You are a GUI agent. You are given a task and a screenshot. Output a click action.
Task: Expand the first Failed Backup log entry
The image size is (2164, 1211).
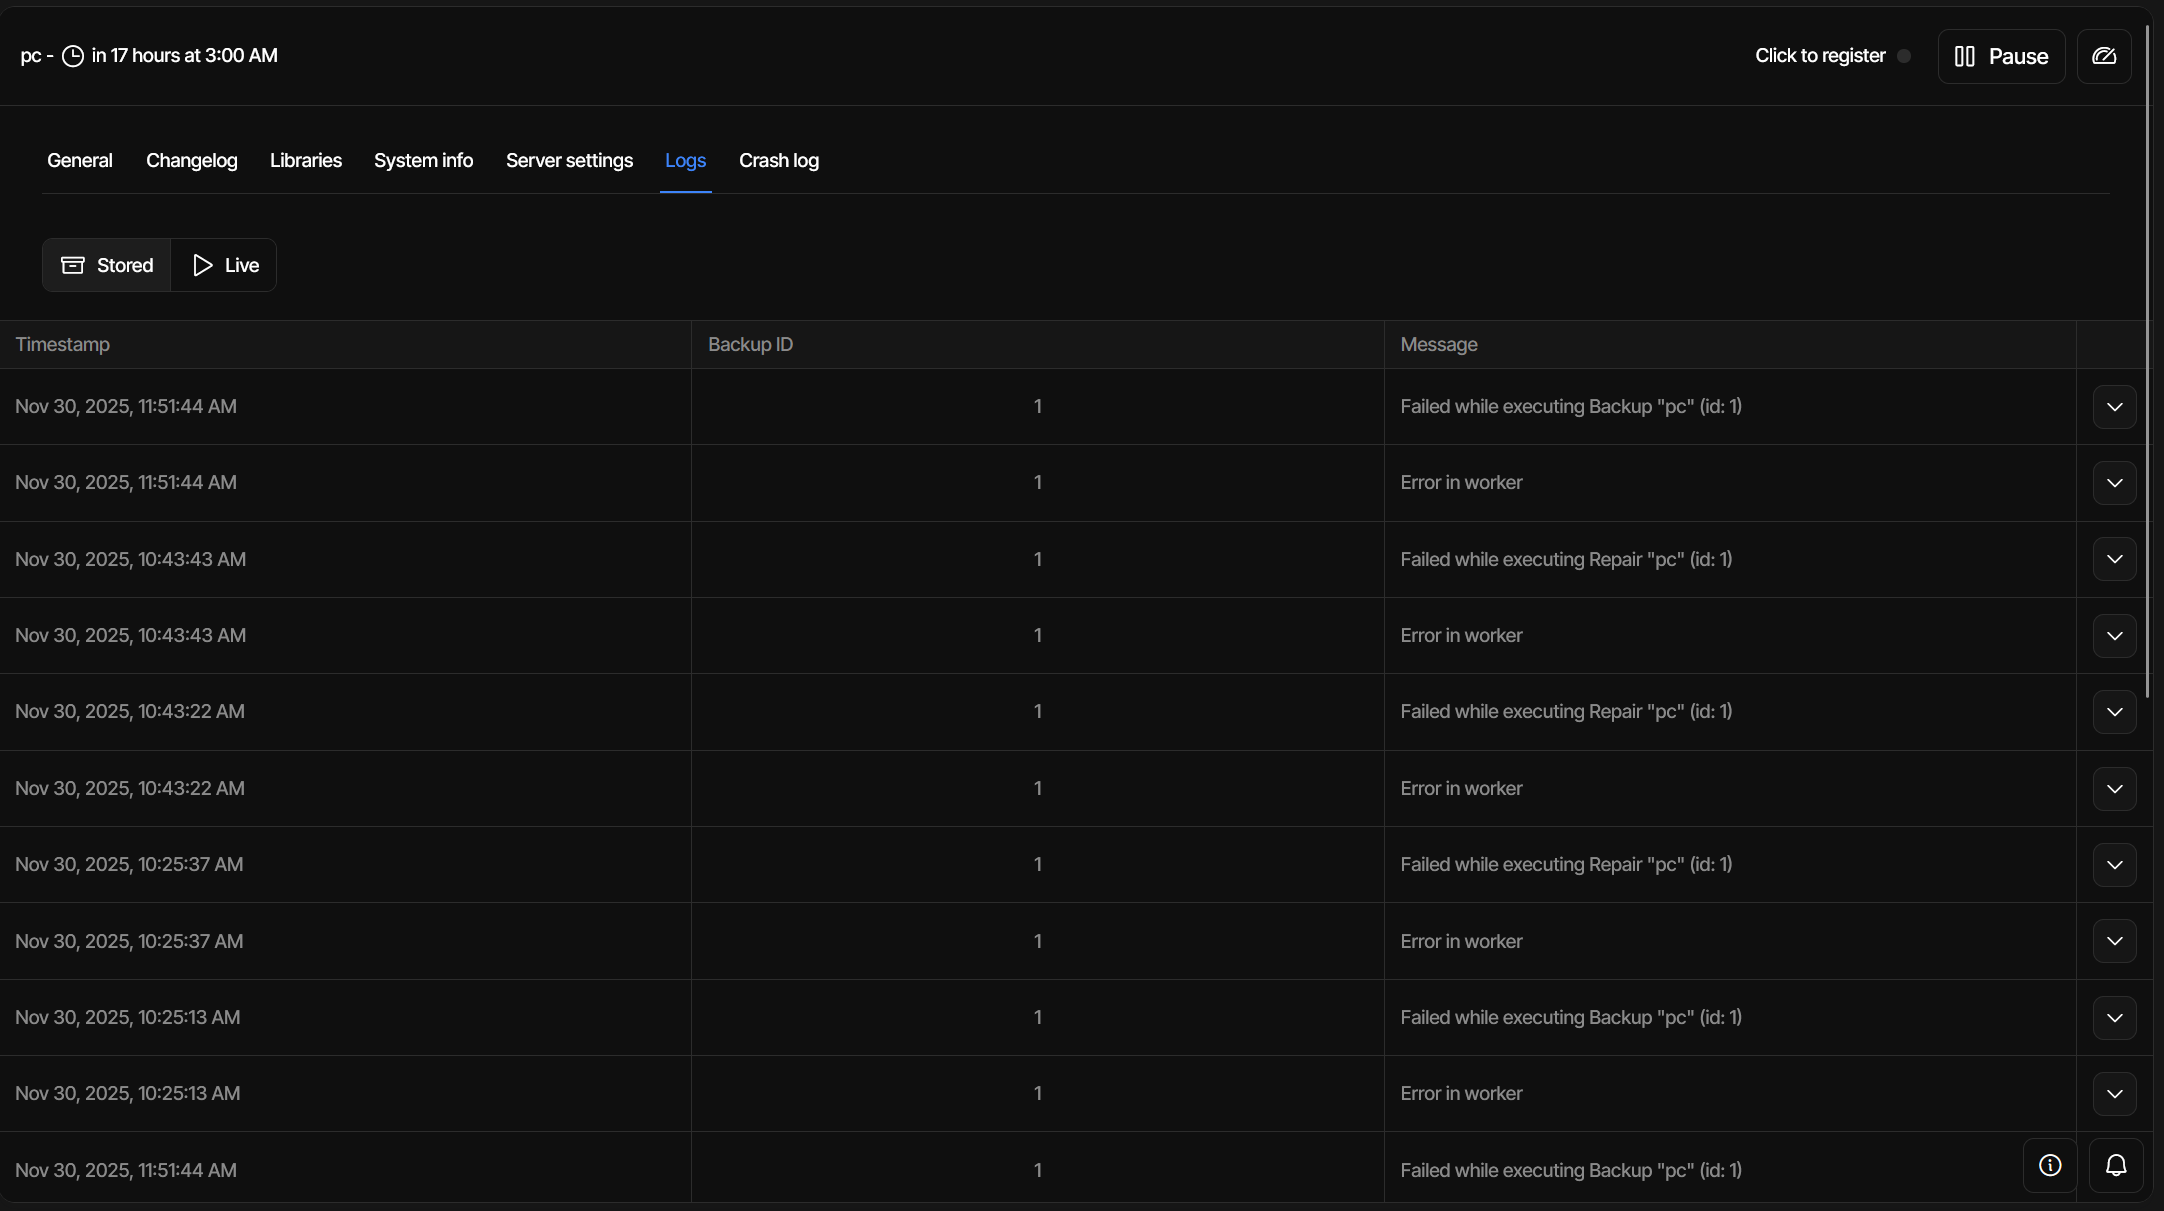pos(2114,407)
